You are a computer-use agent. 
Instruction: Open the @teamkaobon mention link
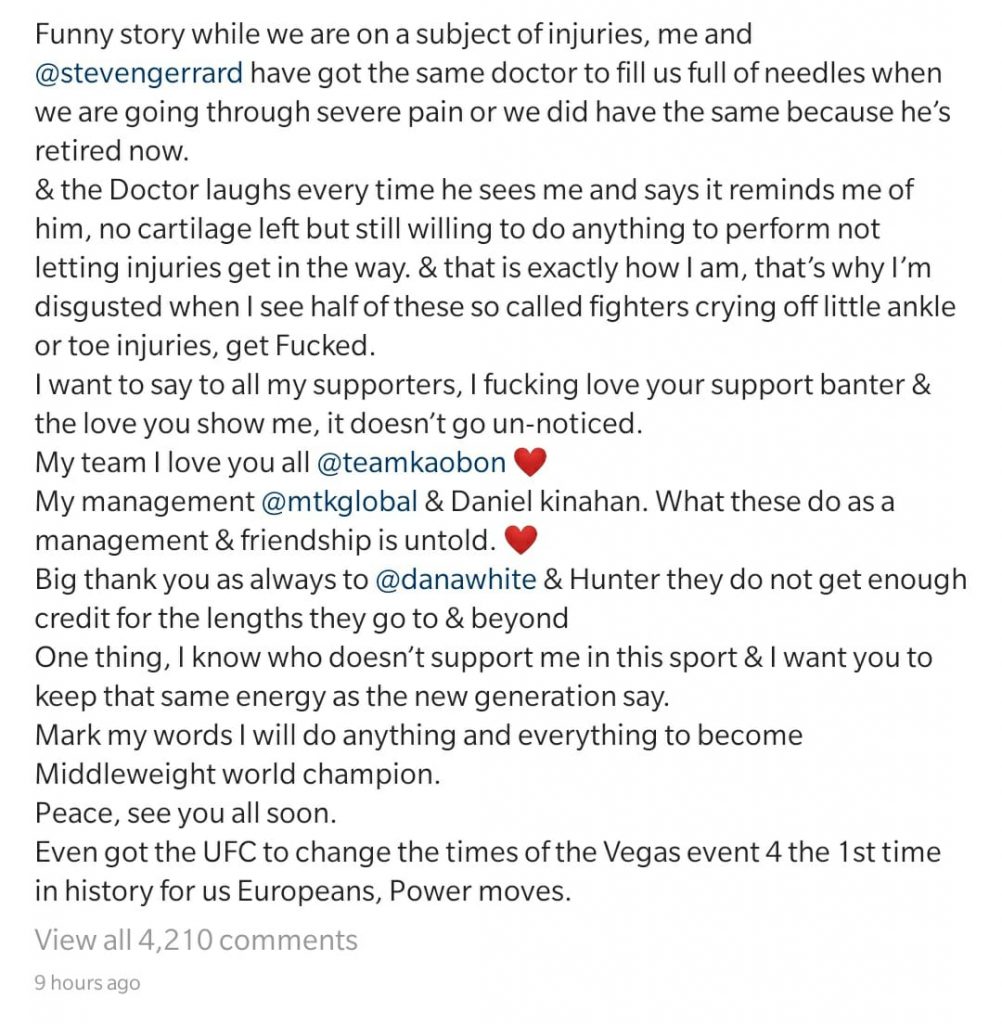click(x=412, y=462)
